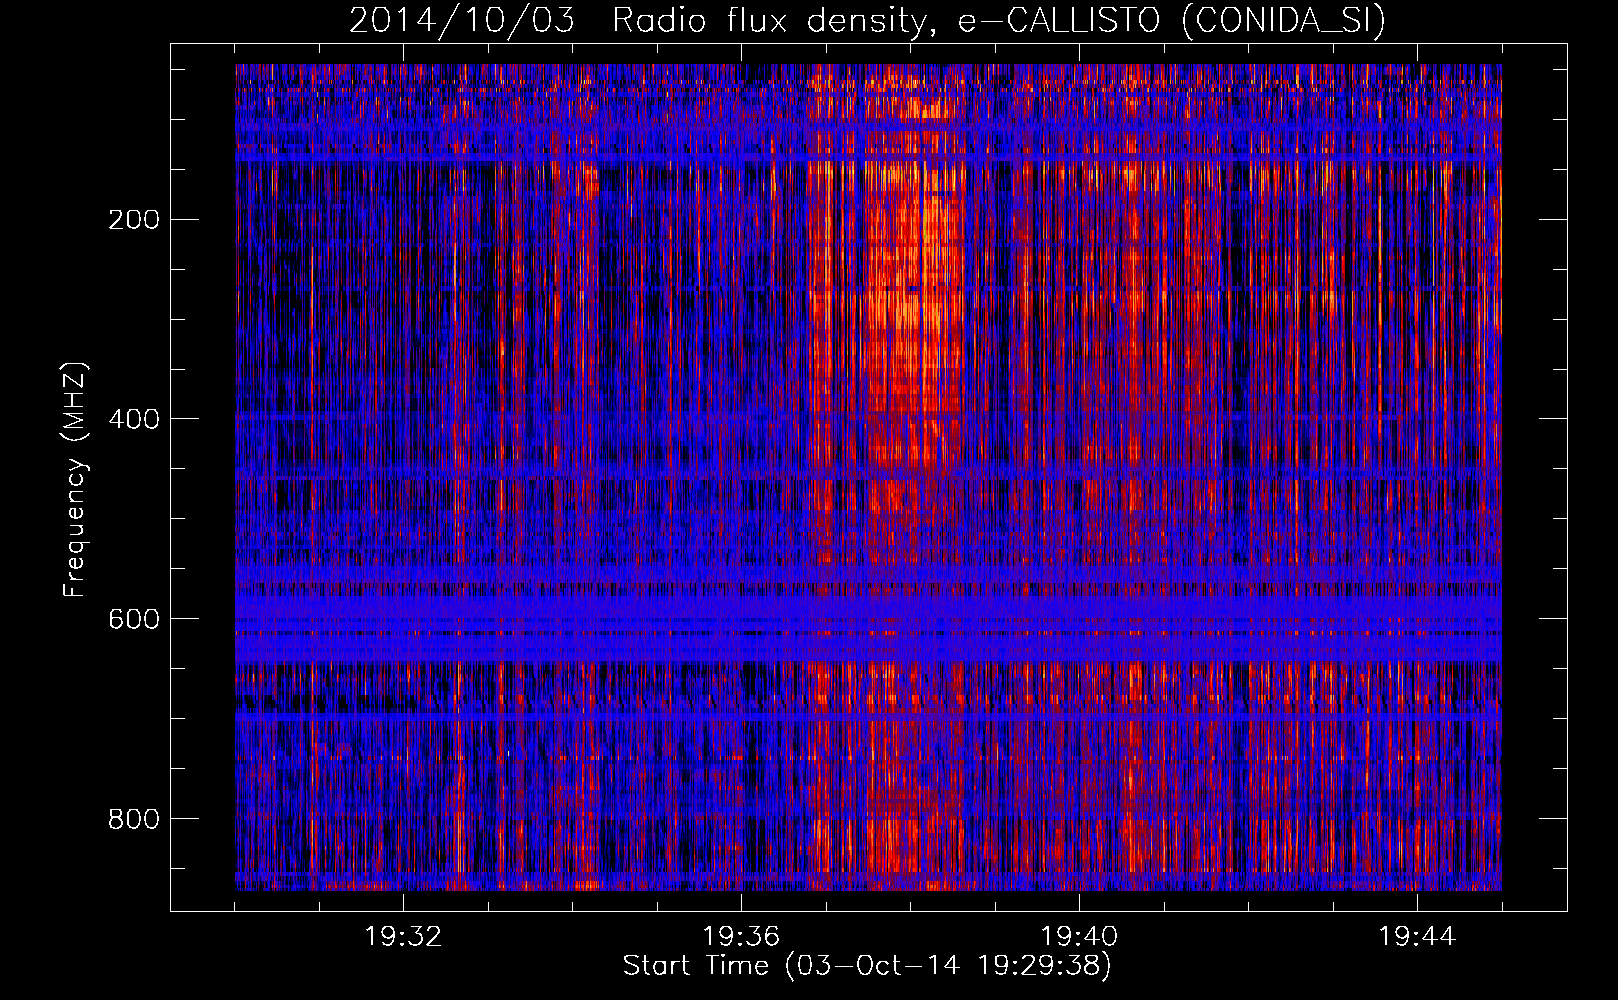This screenshot has height=1000, width=1618.
Task: Click the 800 frequency tick label
Action: click(x=133, y=819)
